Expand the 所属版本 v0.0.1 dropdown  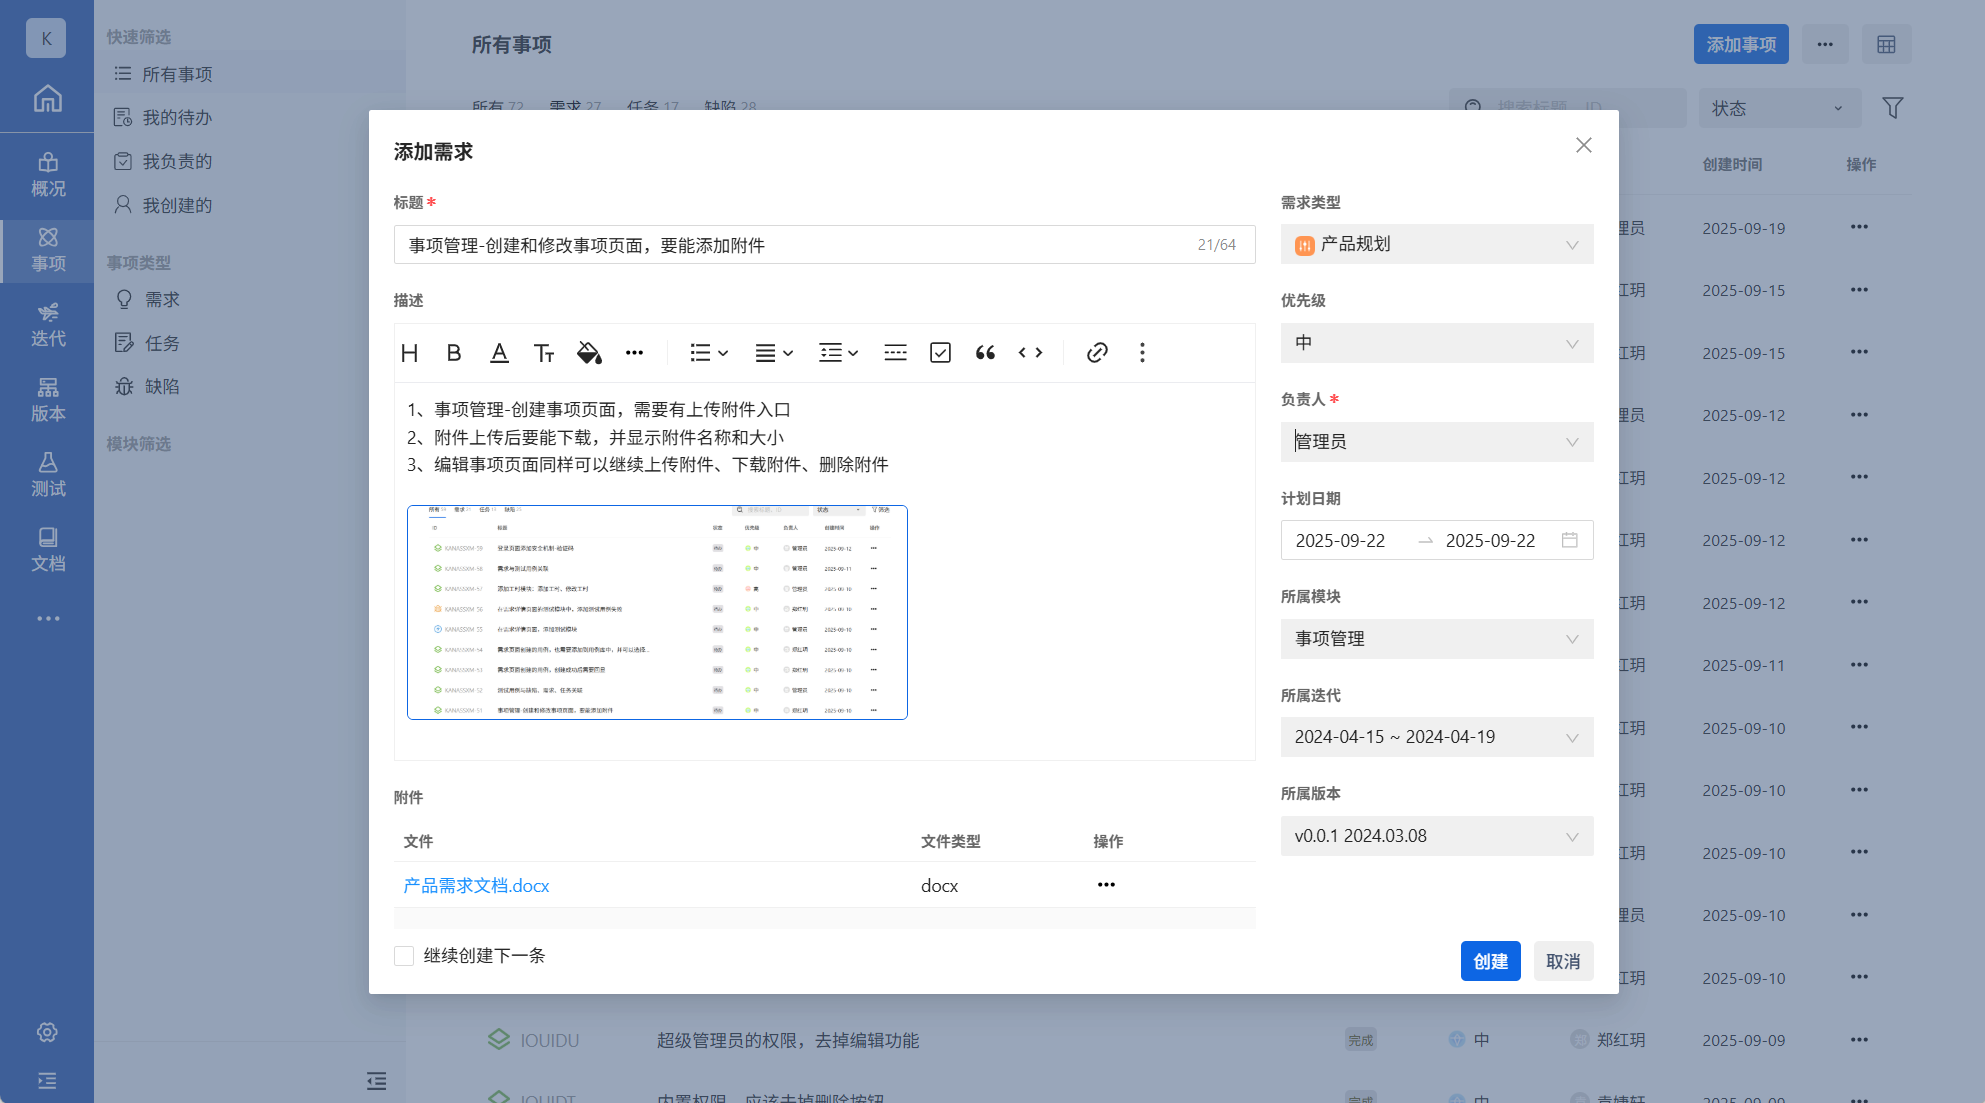[x=1436, y=836]
